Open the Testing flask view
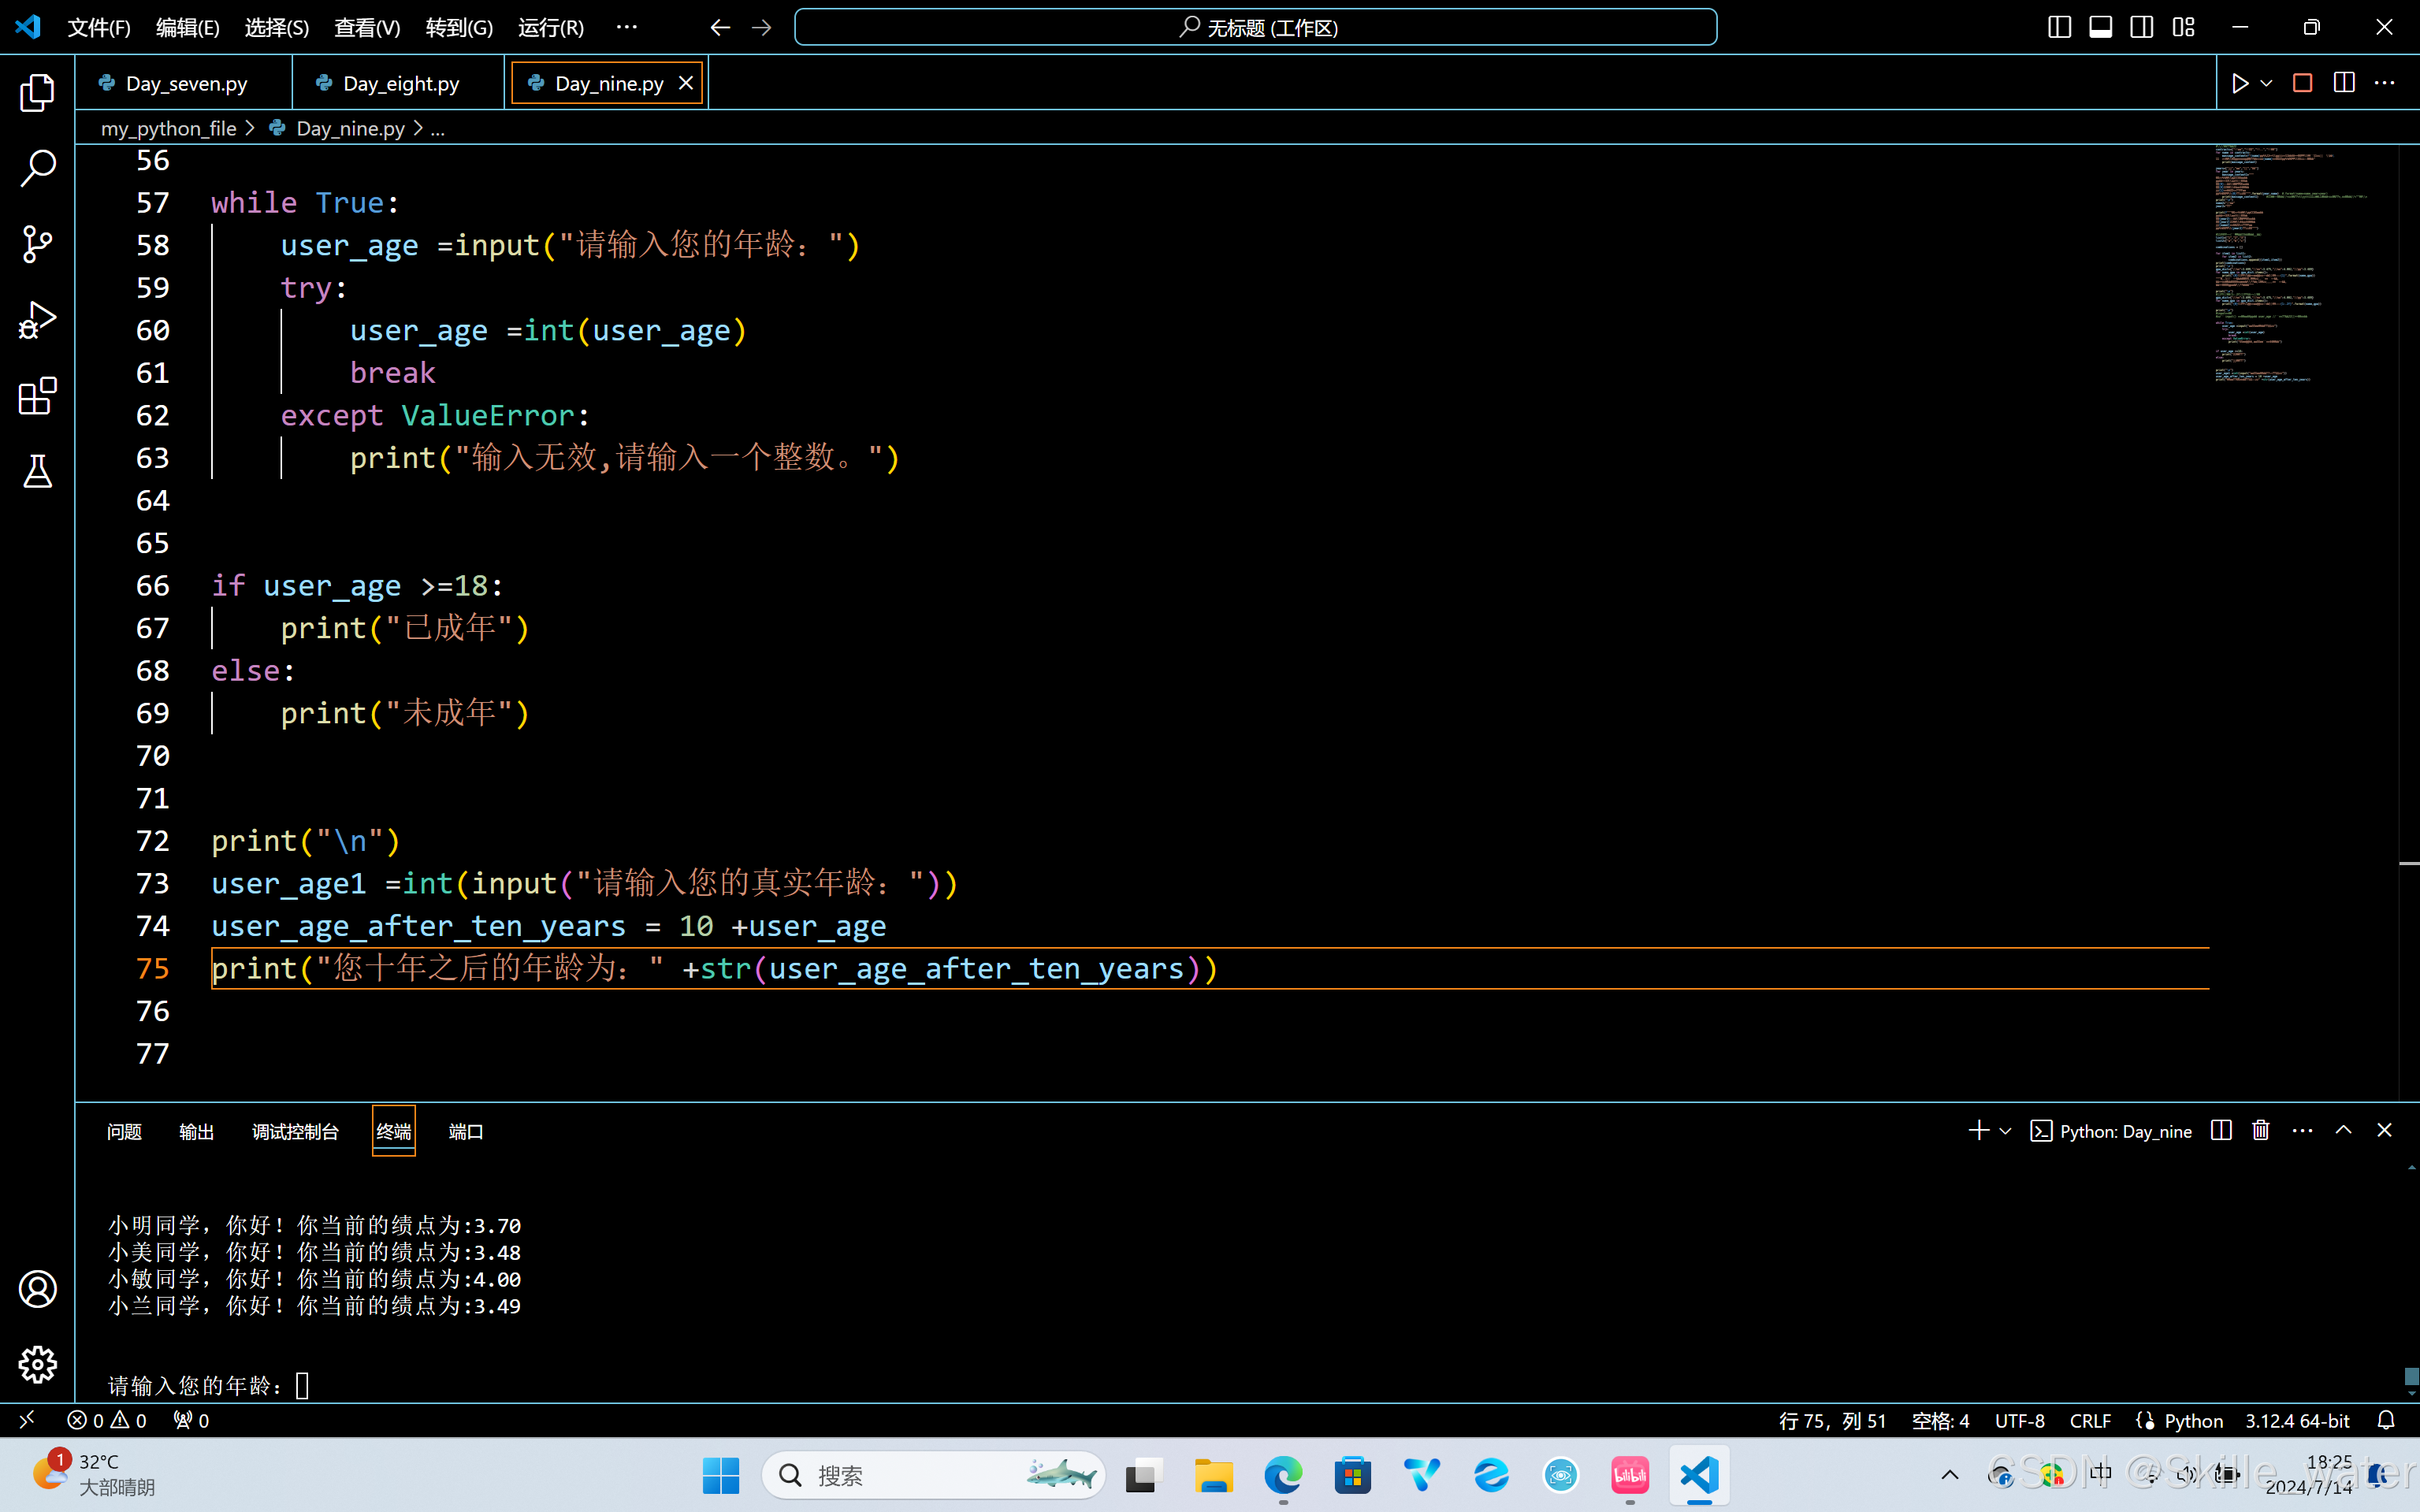Screen dimensions: 2420x1512 pos(37,471)
